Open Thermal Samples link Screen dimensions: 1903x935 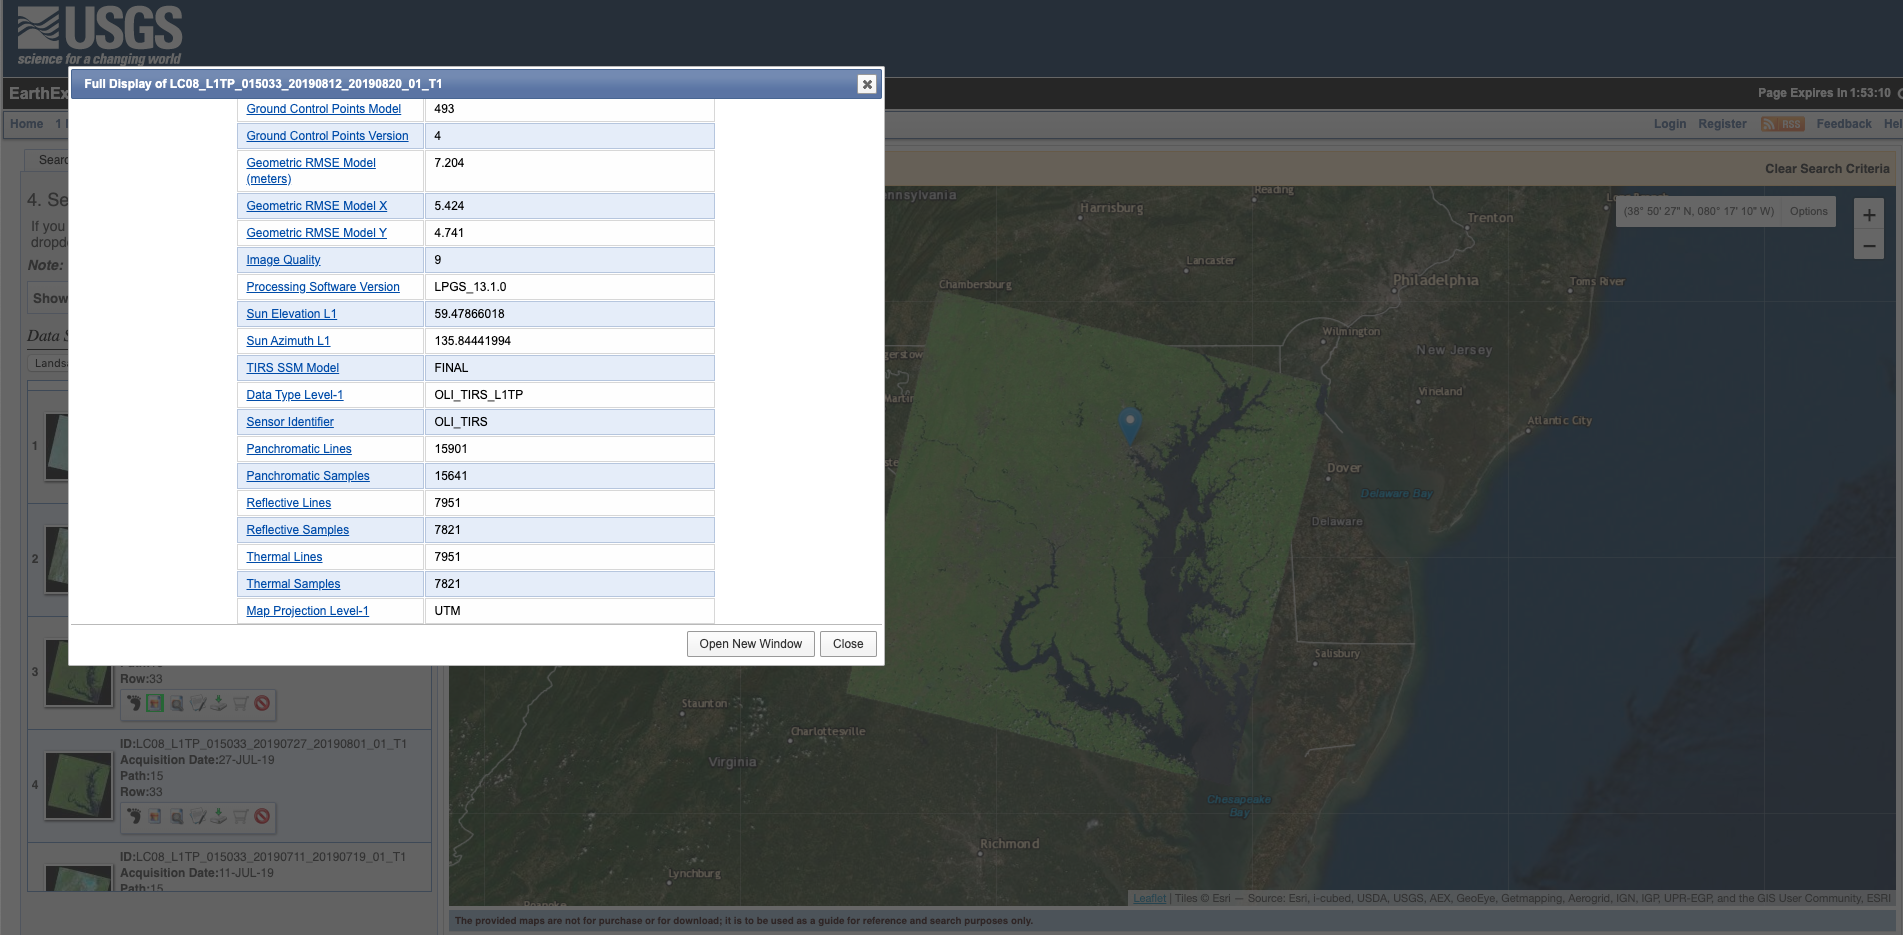tap(293, 584)
